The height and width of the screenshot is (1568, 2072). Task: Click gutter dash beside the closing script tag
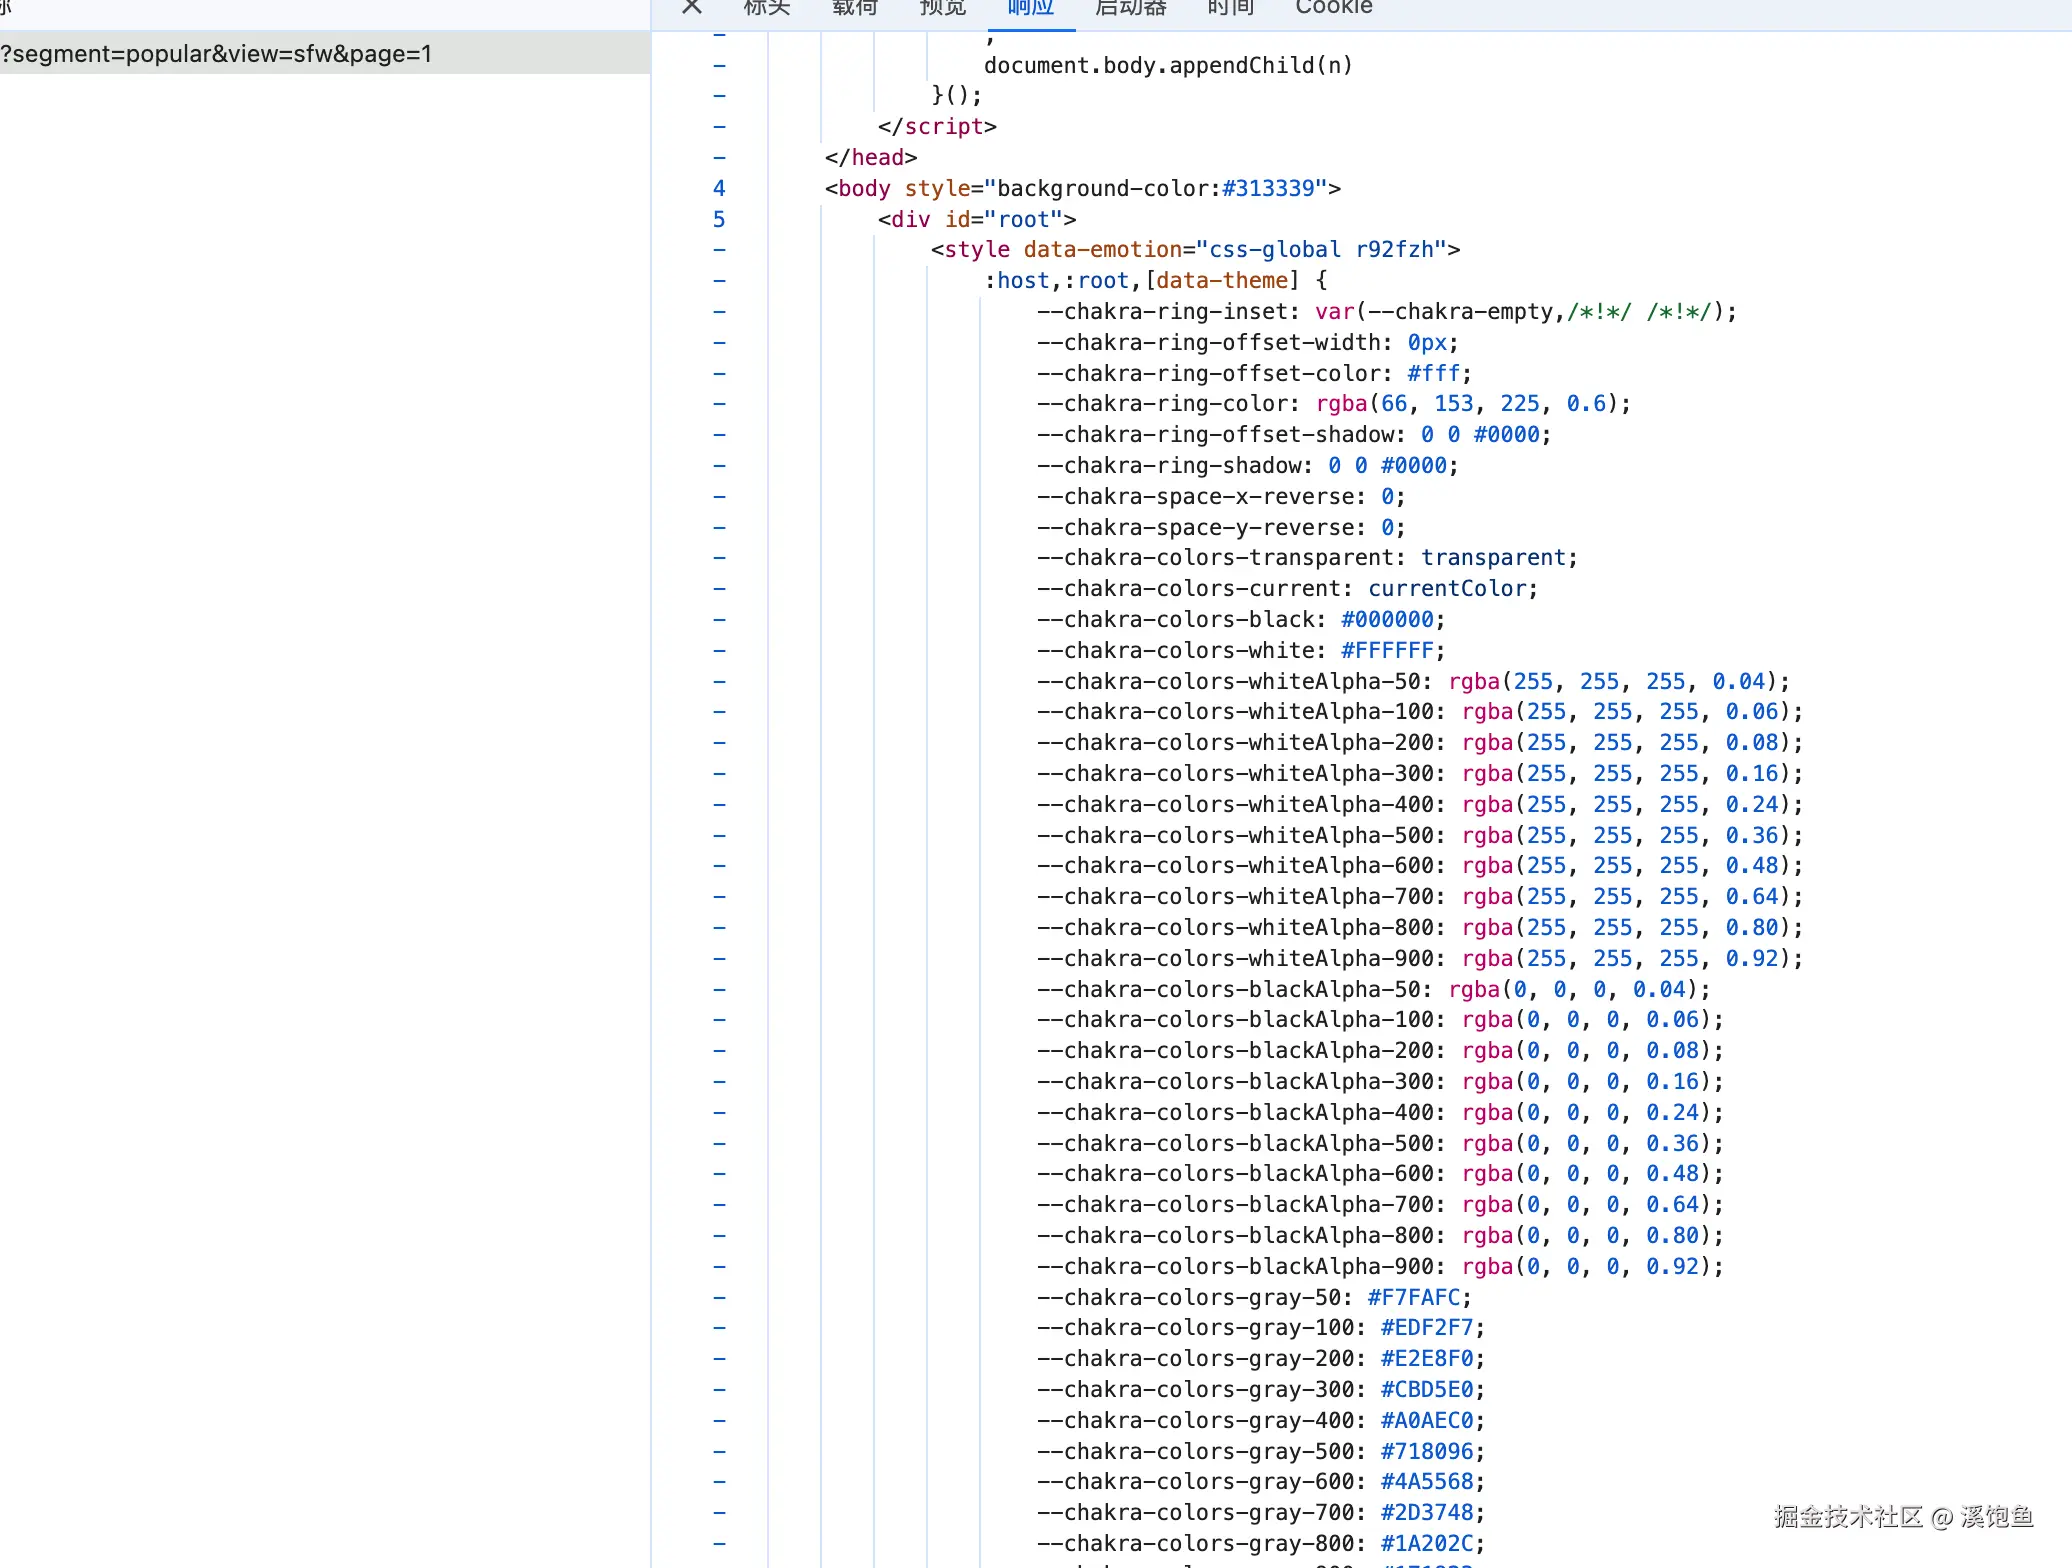[x=719, y=127]
